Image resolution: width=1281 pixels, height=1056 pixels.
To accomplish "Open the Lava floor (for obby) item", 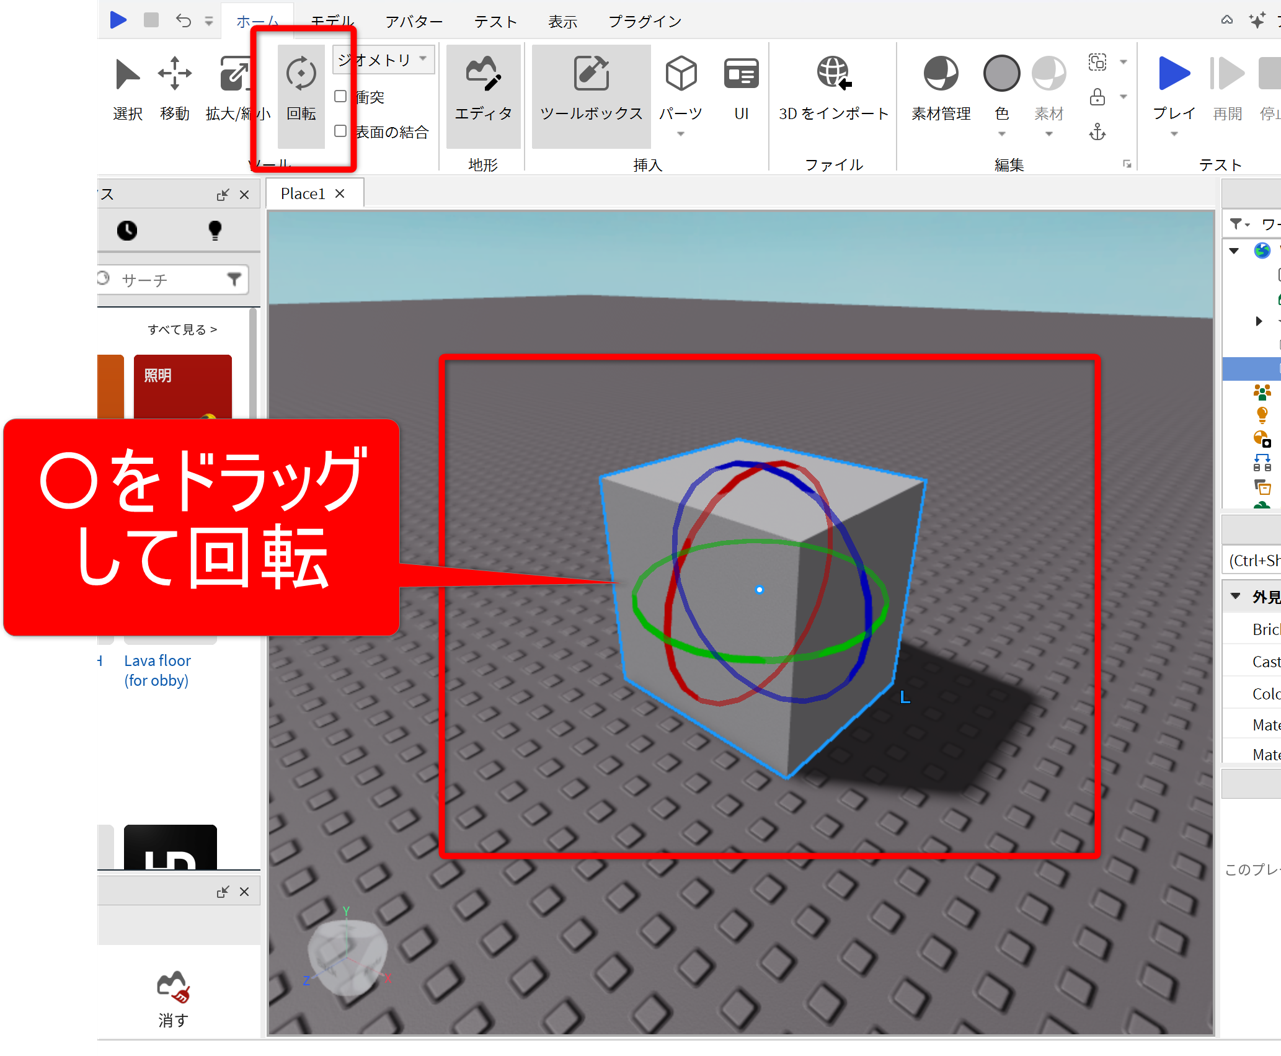I will (x=157, y=670).
